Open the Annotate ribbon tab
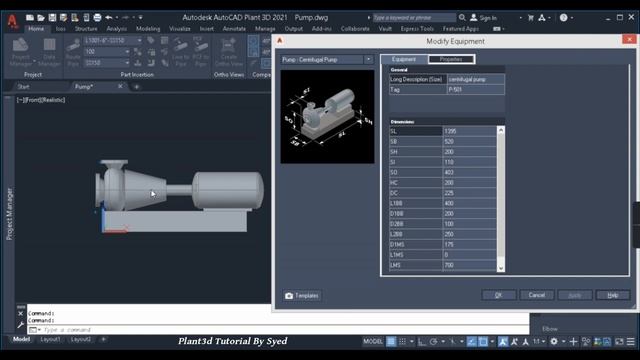 (x=234, y=29)
